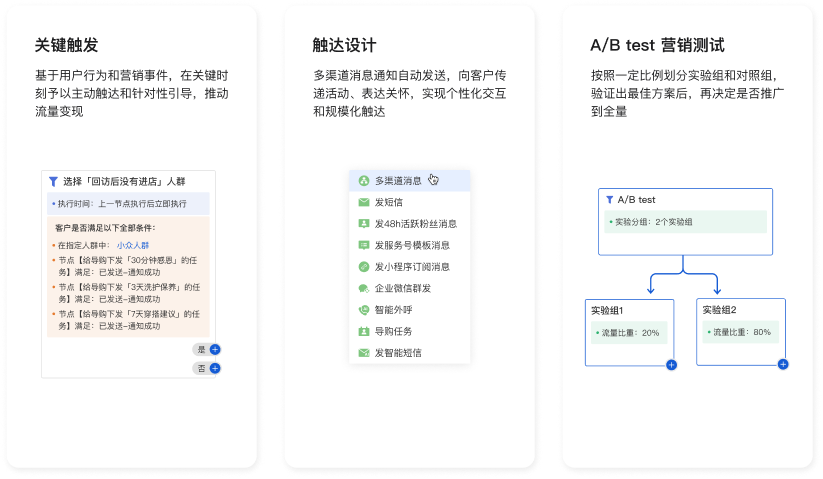Screen dimensions: 823x479
Task: Click the multi-channel message icon (多渠道消息)
Action: coord(363,181)
